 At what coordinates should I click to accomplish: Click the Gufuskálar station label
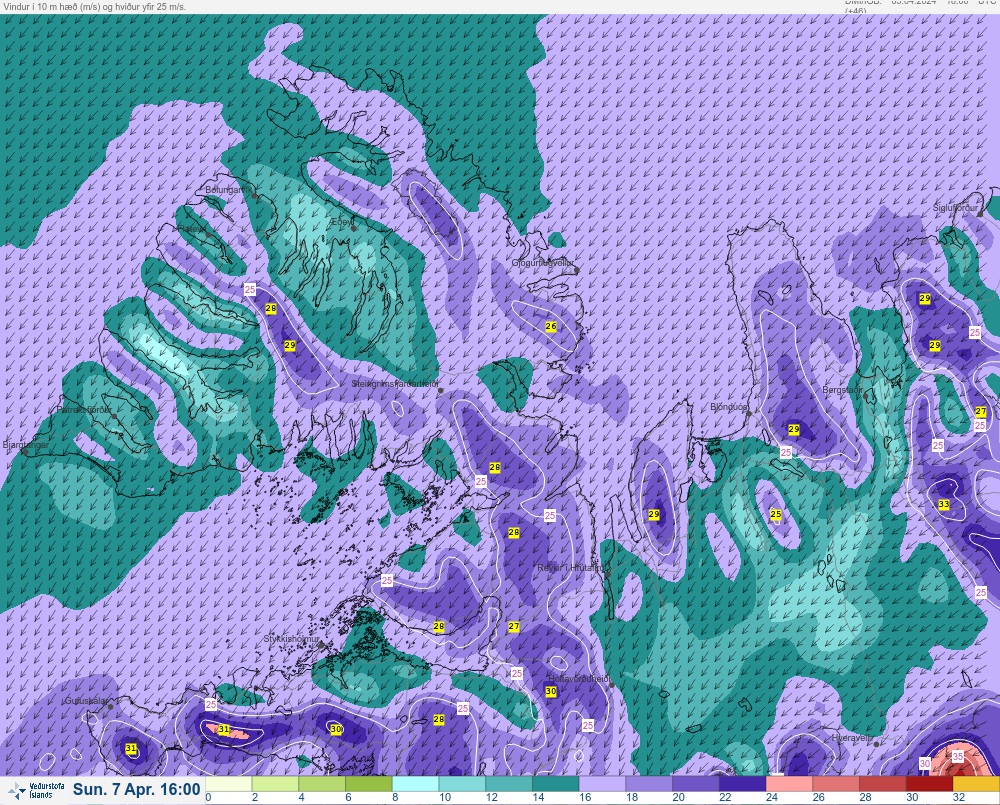86,700
